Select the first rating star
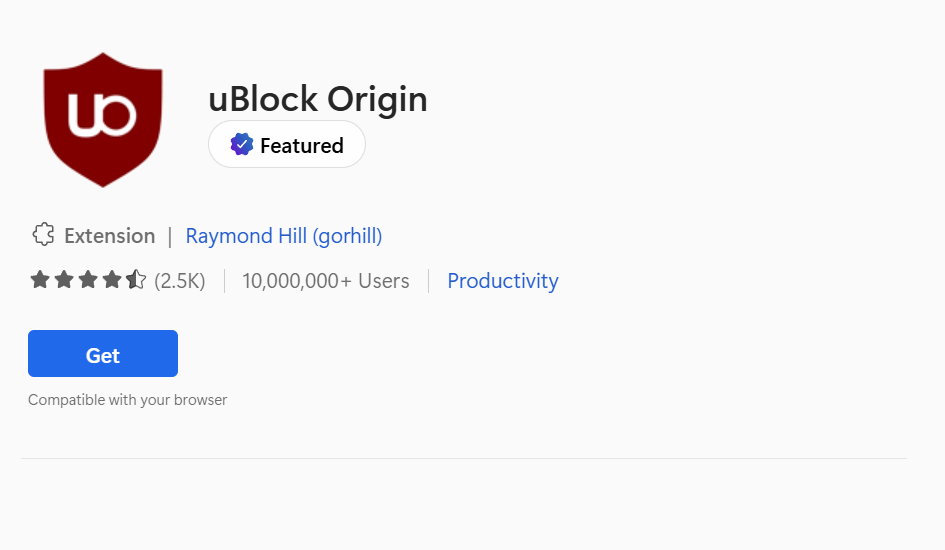The width and height of the screenshot is (945, 550). 40,280
